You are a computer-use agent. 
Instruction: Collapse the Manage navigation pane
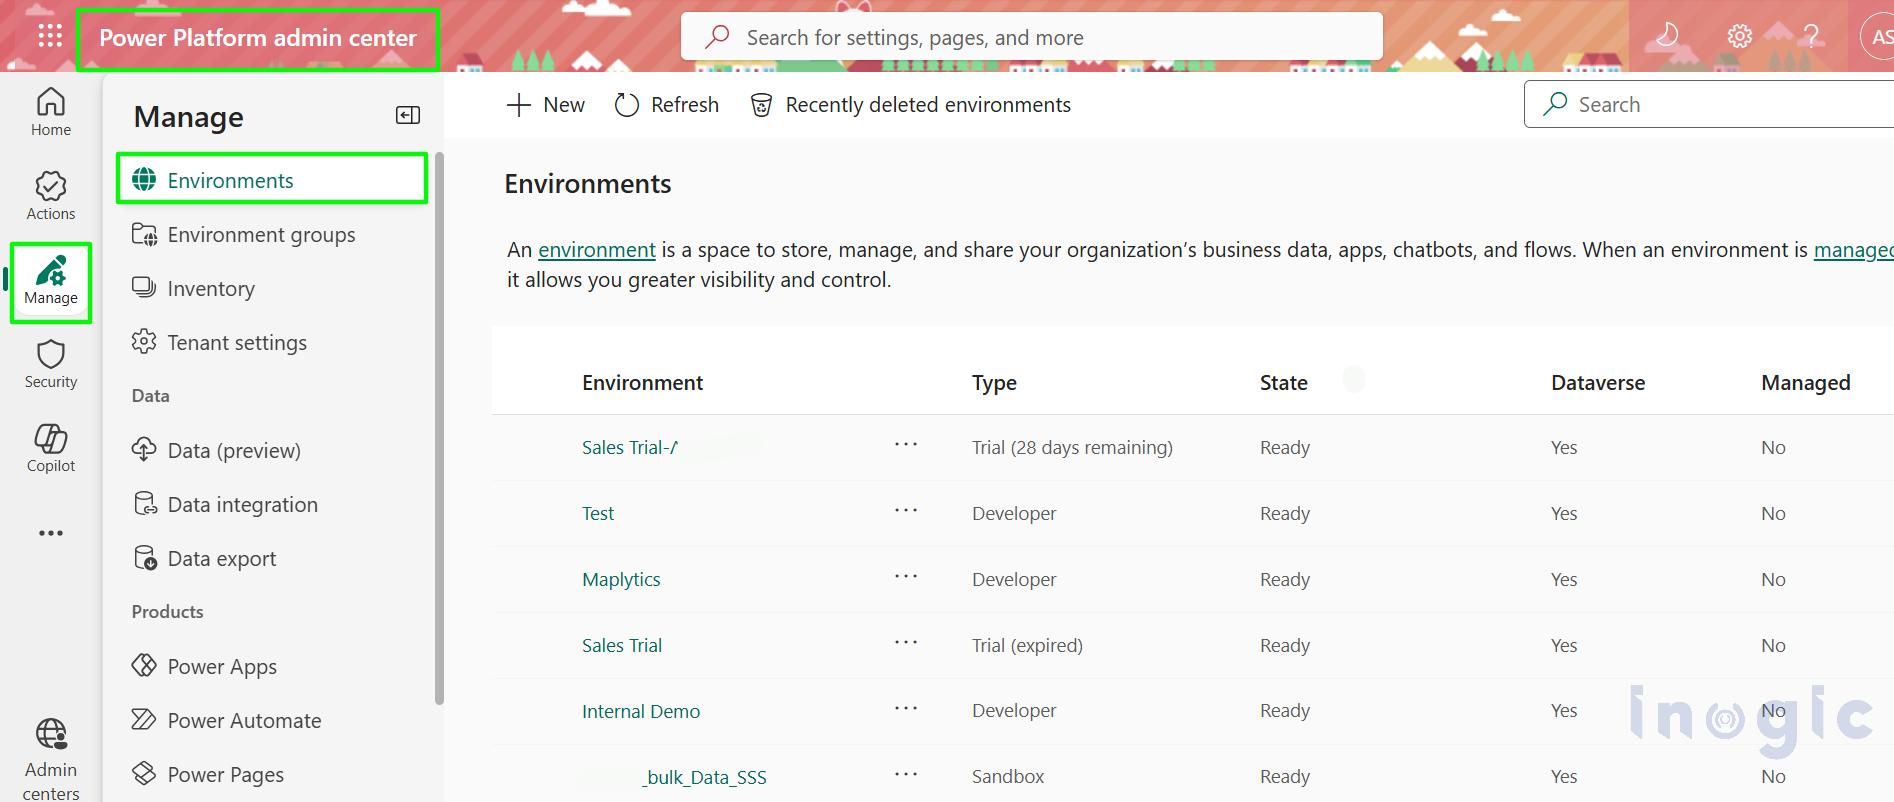pos(408,115)
